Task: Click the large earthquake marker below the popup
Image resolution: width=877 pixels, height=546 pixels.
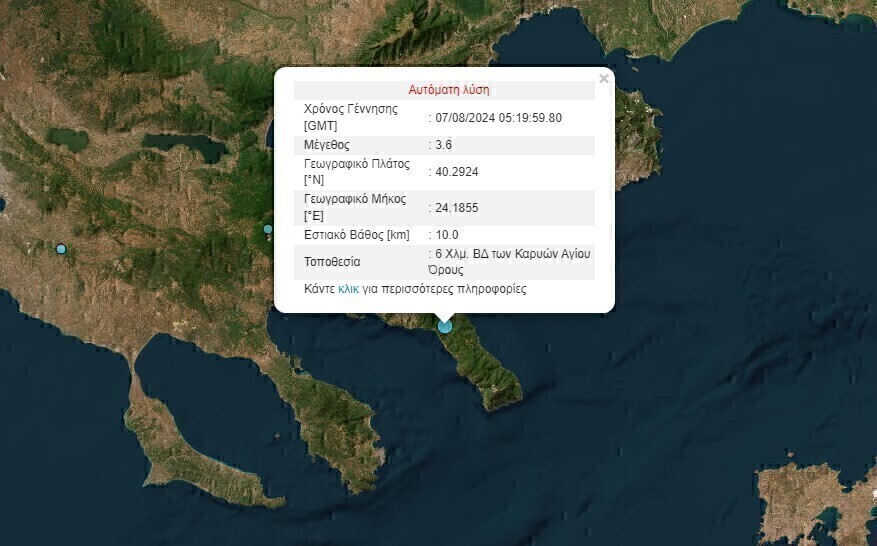Action: coord(445,326)
